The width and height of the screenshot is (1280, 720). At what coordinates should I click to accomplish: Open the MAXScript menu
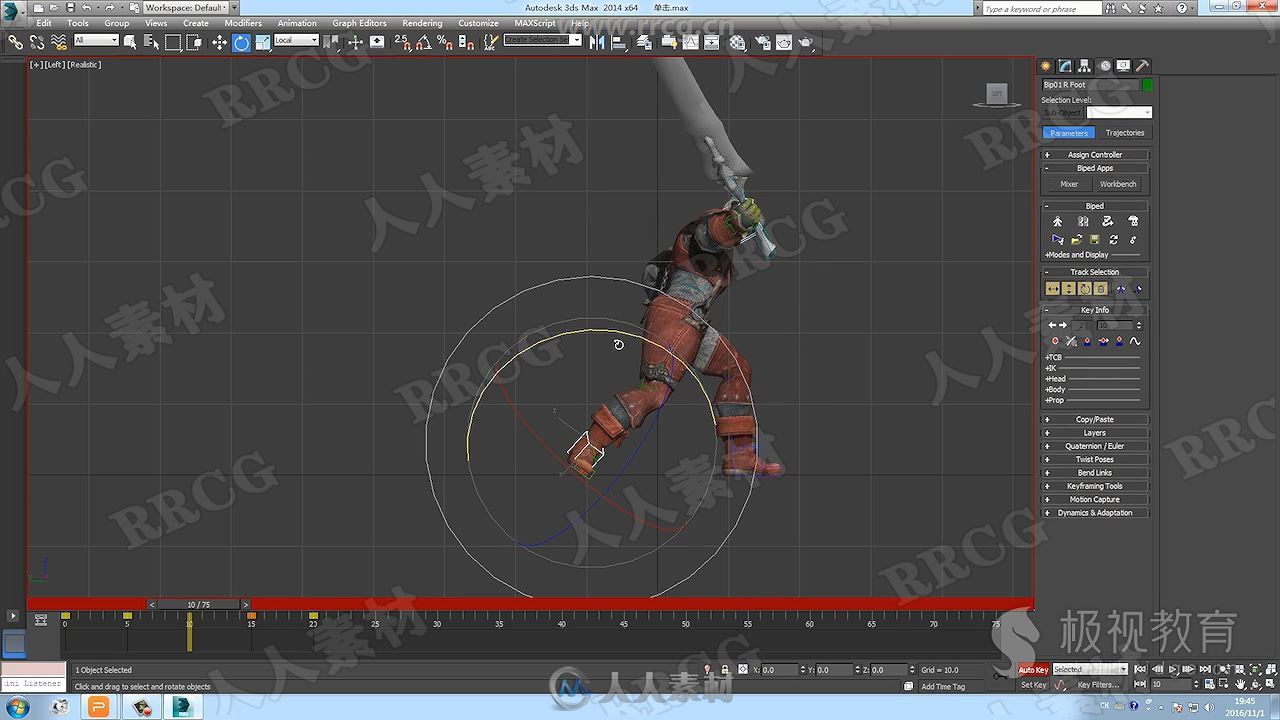535,23
